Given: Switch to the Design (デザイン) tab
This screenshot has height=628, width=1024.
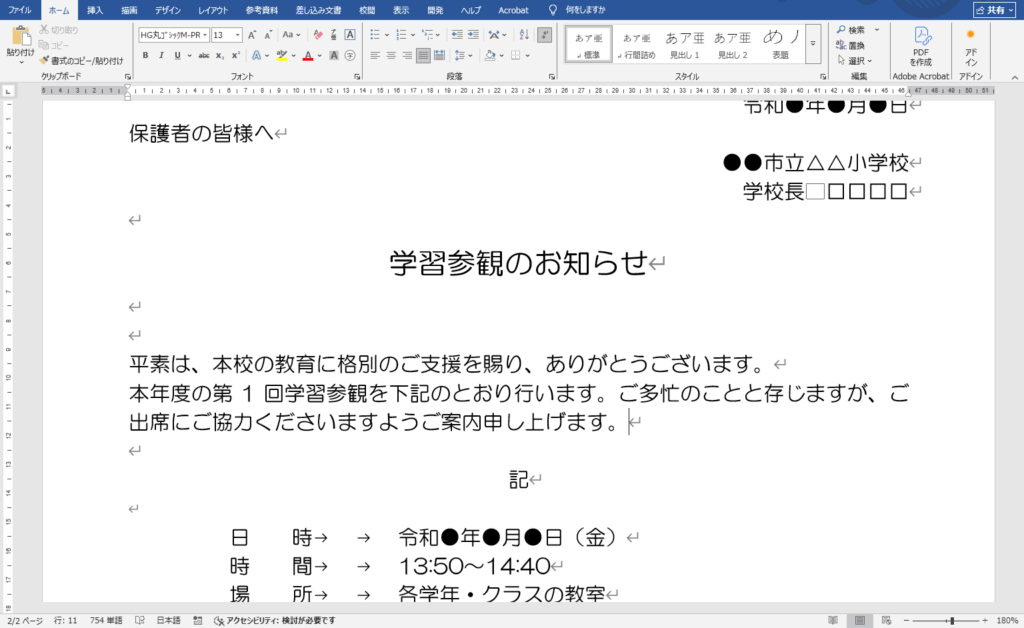Looking at the screenshot, I should pos(168,10).
